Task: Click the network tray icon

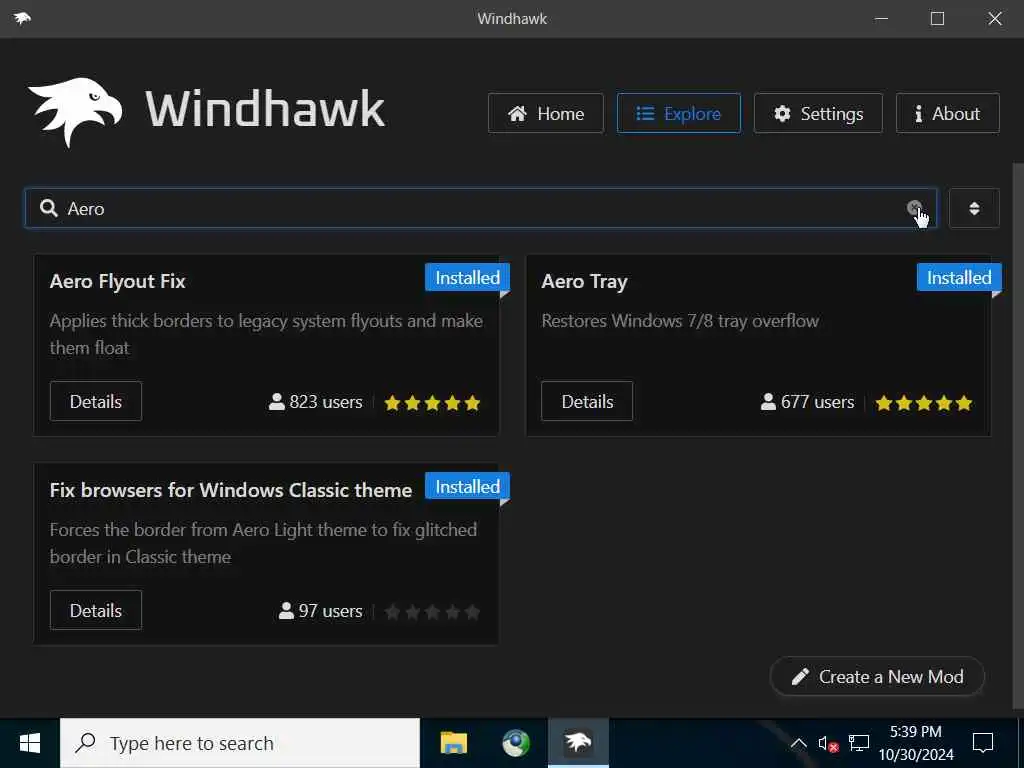Action: tap(859, 743)
